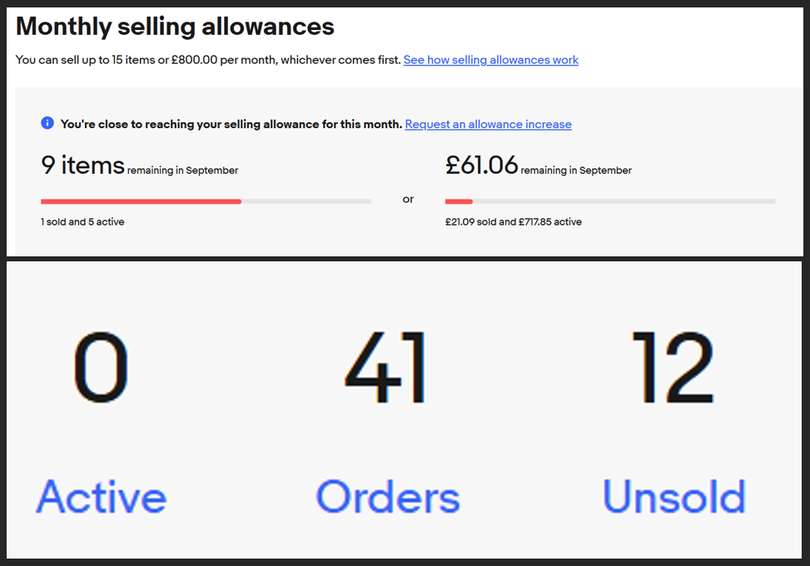Click the 12 unsold count number
The width and height of the screenshot is (810, 566).
[x=673, y=367]
